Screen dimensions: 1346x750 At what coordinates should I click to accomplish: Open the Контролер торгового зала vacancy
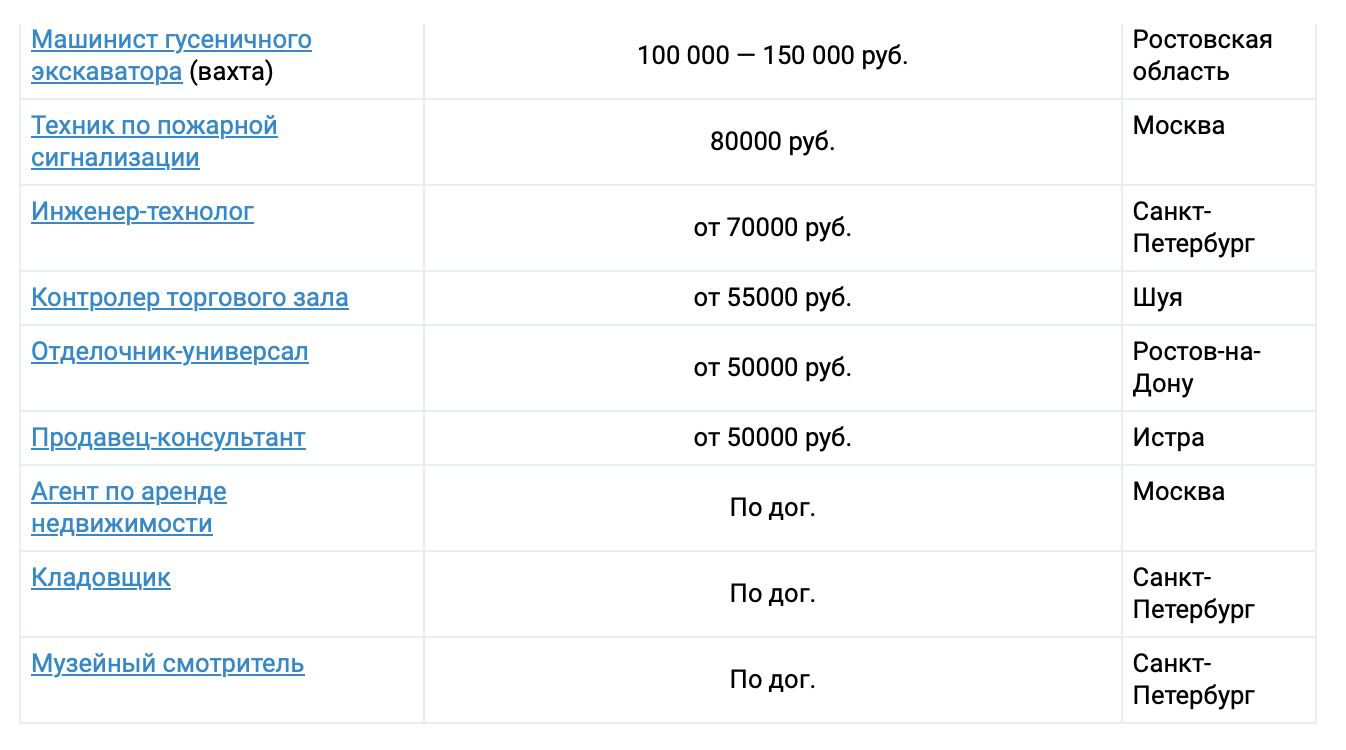click(190, 298)
